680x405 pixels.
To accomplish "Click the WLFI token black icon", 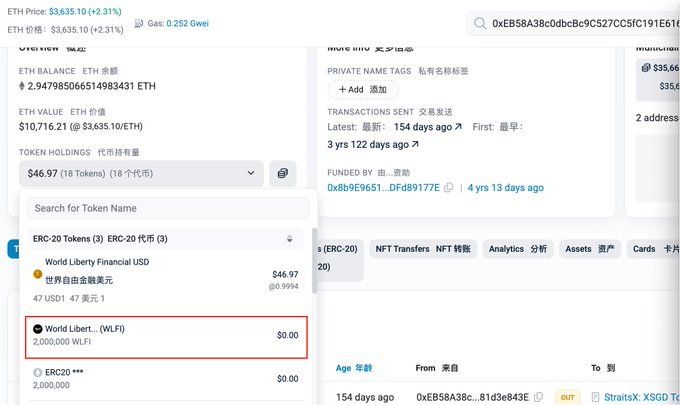I will click(x=38, y=329).
